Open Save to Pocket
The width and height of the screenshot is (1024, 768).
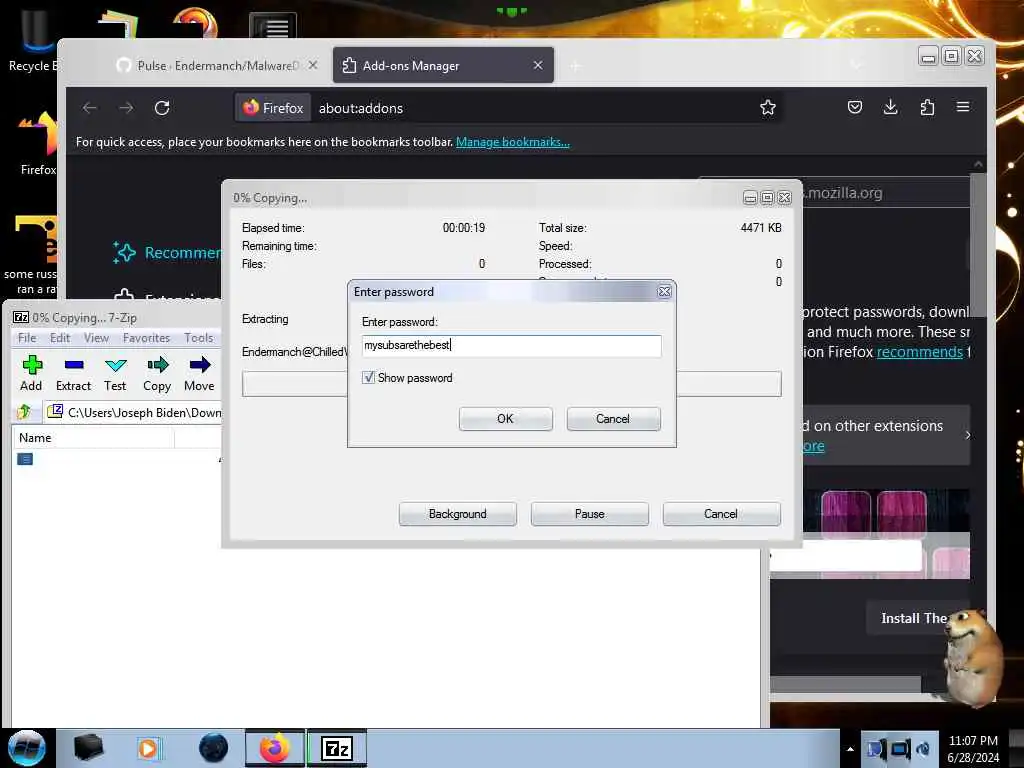[854, 107]
